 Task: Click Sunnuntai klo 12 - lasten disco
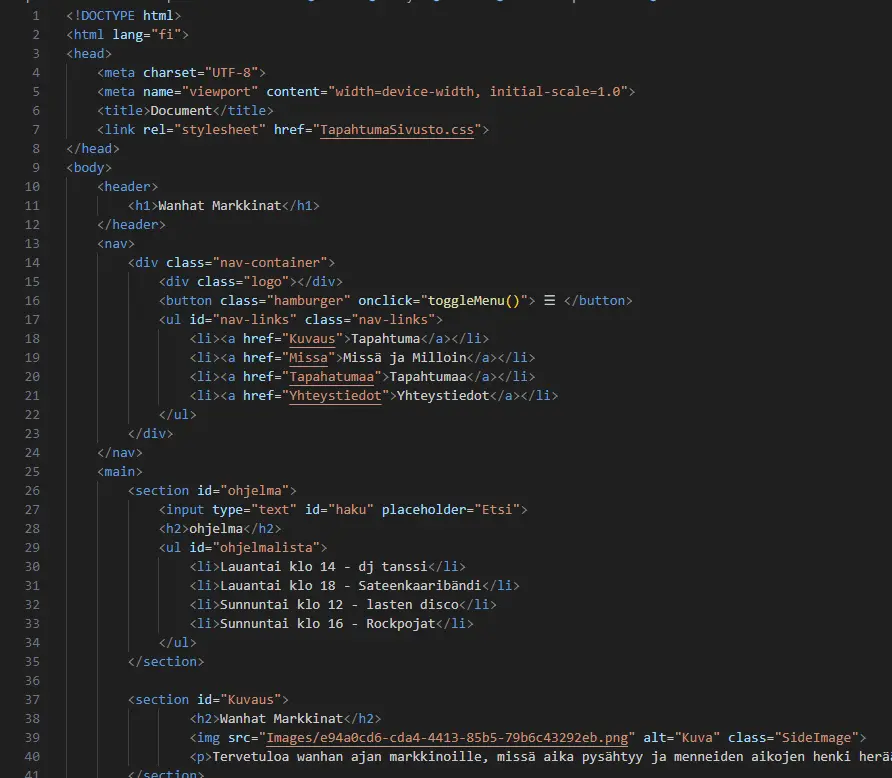[x=339, y=605]
